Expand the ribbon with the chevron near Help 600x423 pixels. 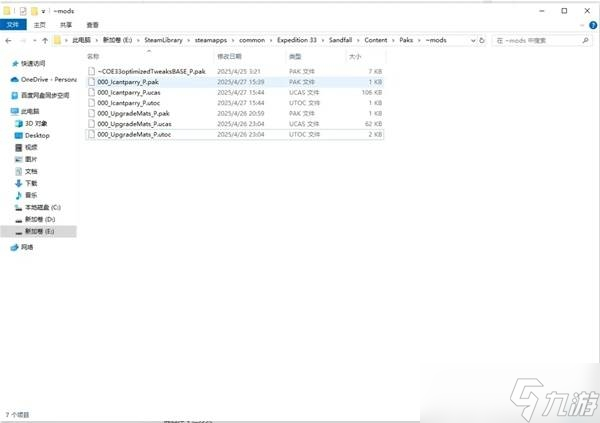coord(582,25)
